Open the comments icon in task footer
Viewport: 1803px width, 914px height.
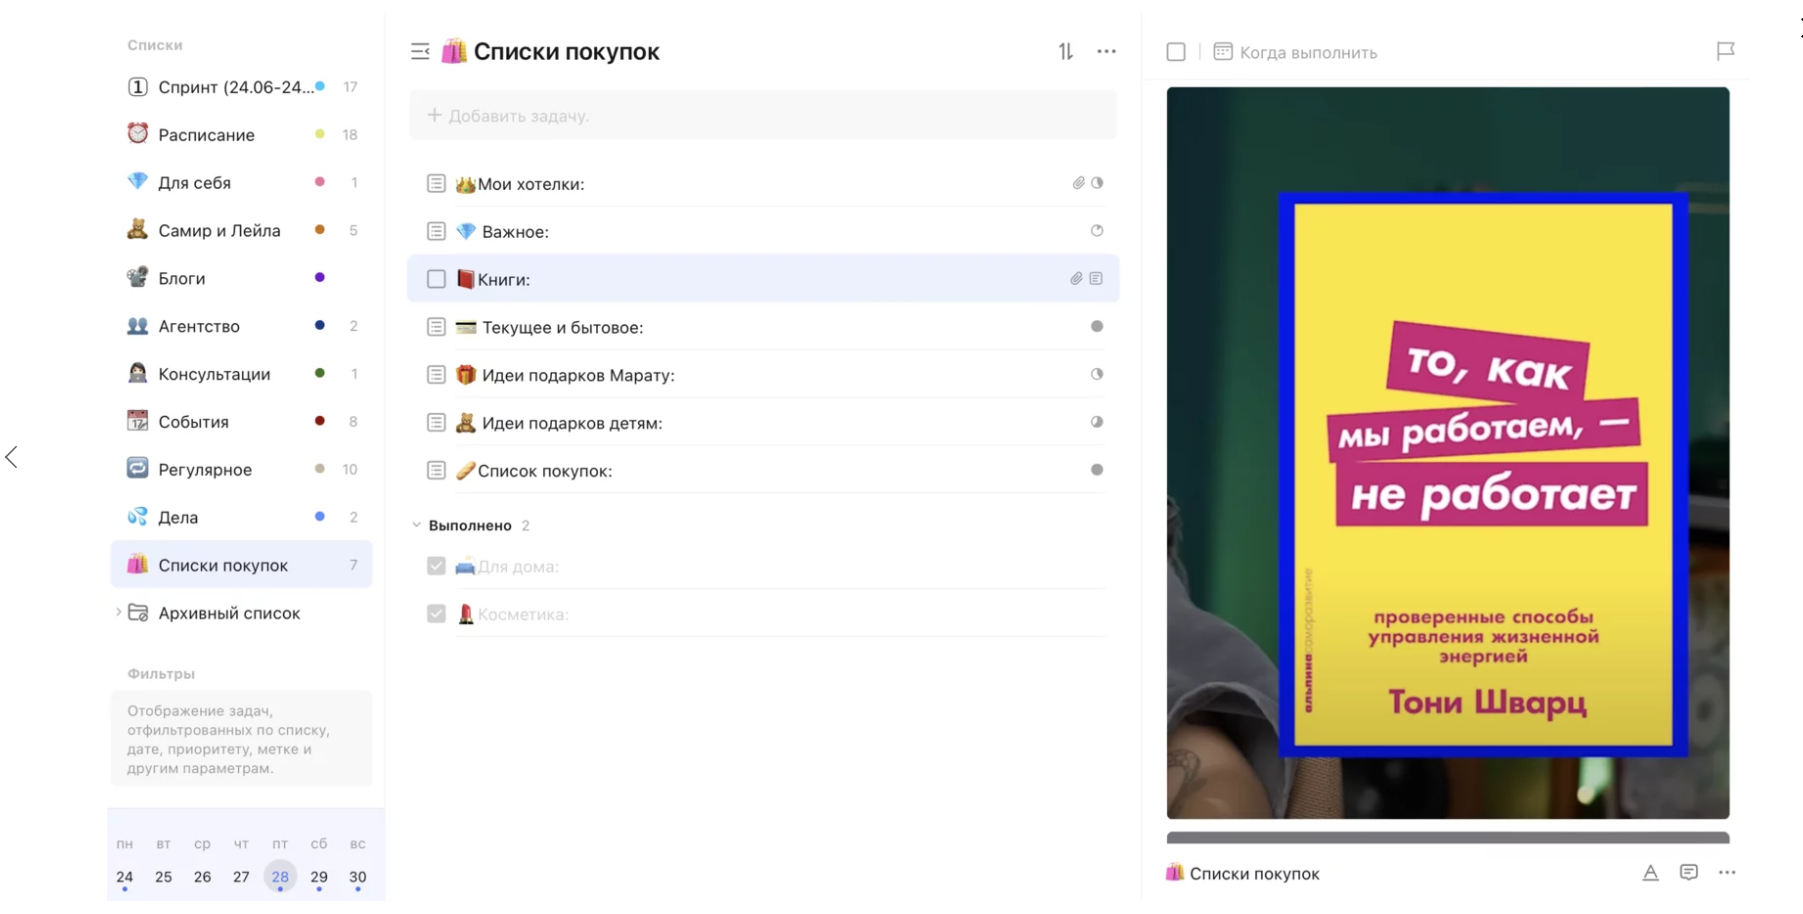click(x=1689, y=873)
